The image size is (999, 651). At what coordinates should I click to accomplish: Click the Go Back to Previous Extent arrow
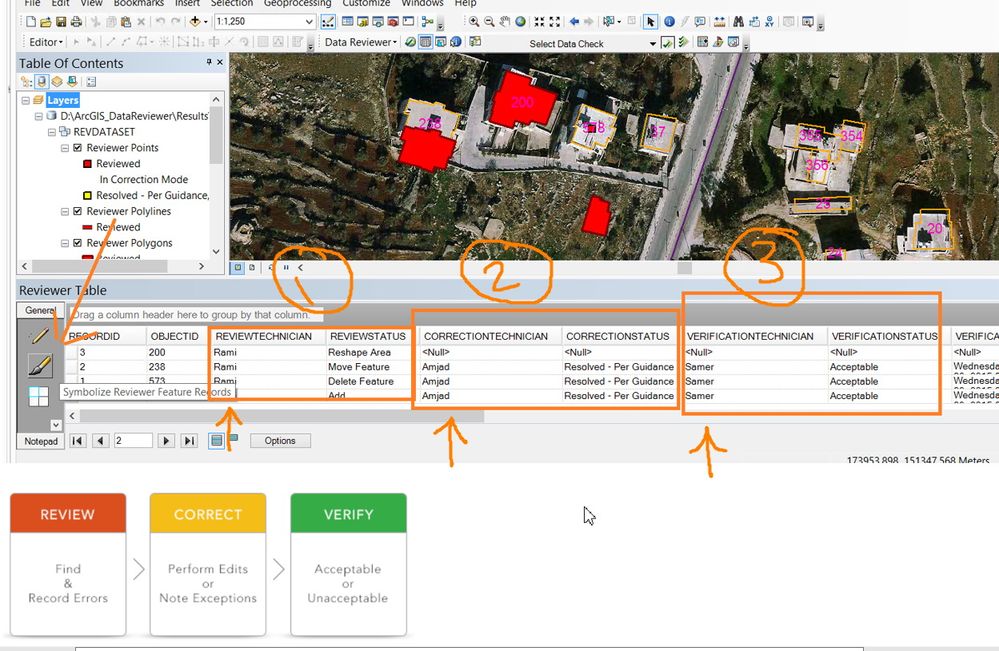coord(574,22)
